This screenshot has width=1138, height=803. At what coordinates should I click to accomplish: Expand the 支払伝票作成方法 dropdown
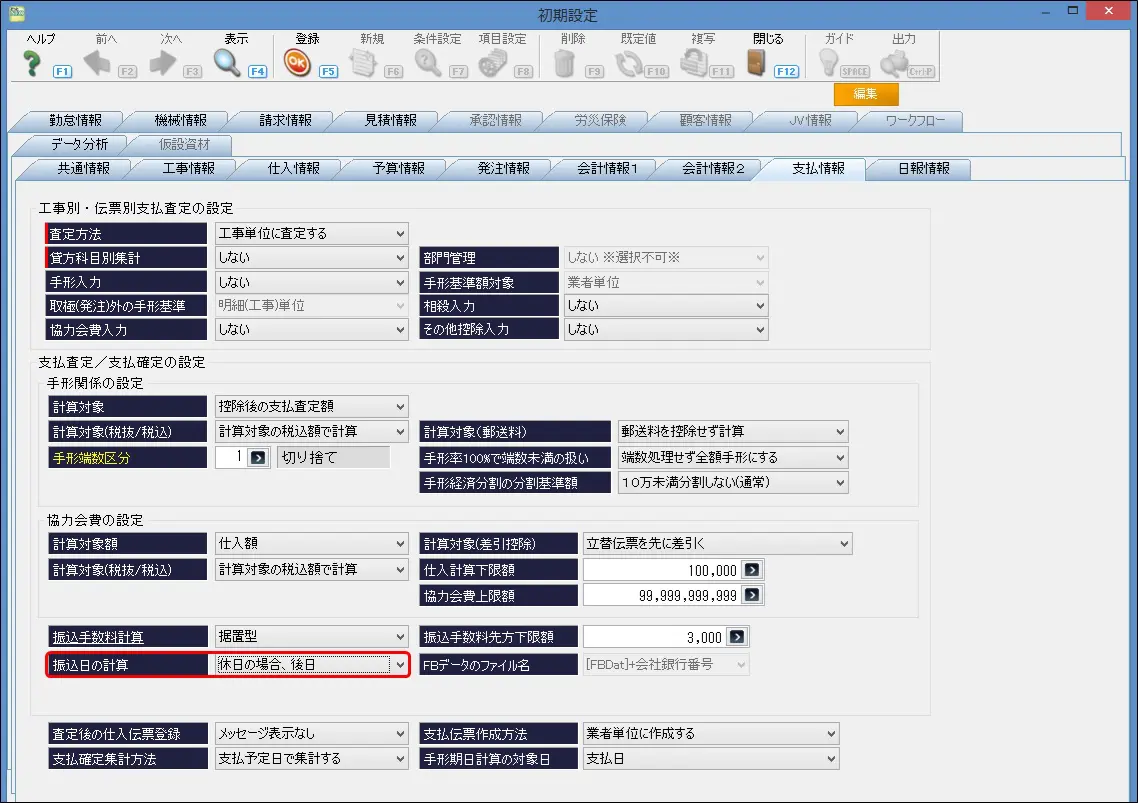[x=831, y=734]
